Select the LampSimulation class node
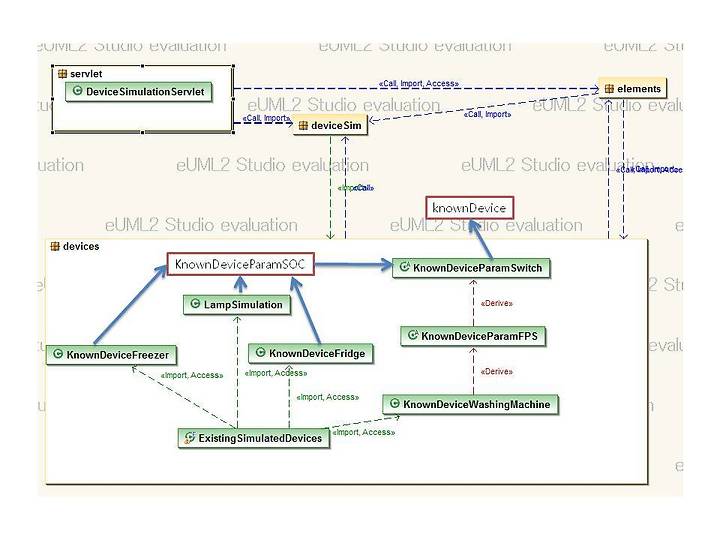The image size is (720, 540). (x=237, y=304)
